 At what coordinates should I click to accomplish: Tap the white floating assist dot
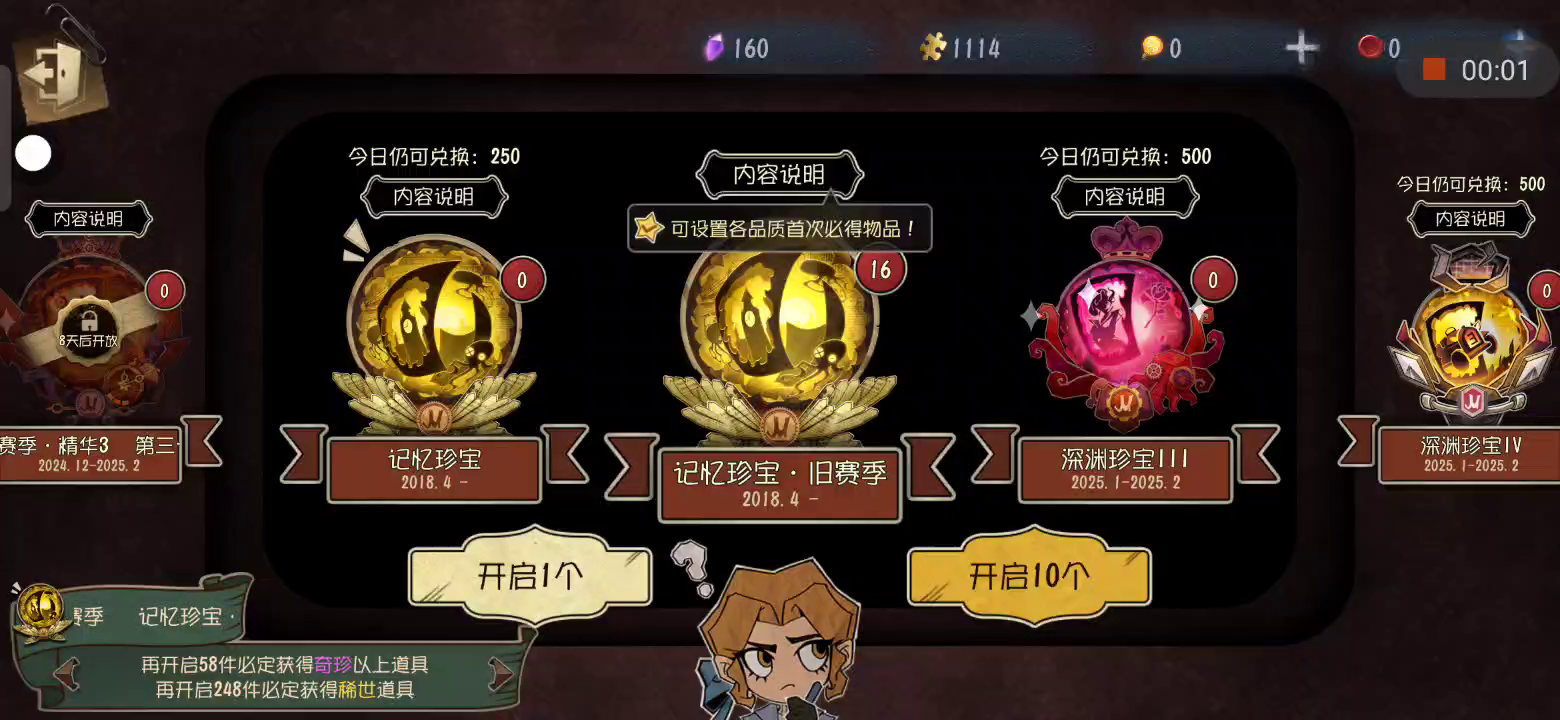33,153
